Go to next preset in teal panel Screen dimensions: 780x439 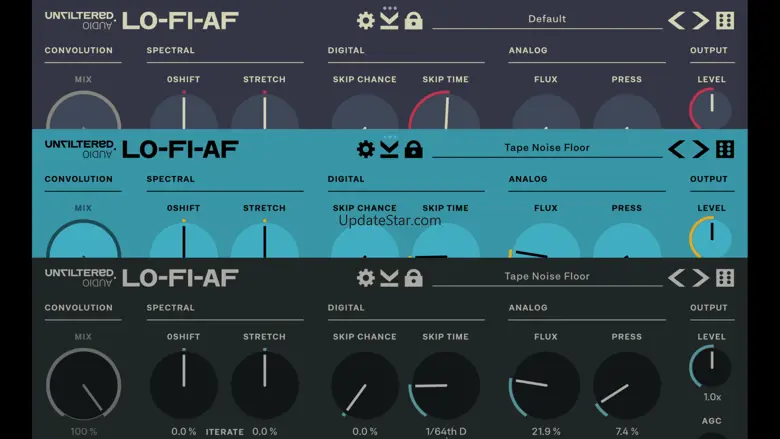click(700, 149)
